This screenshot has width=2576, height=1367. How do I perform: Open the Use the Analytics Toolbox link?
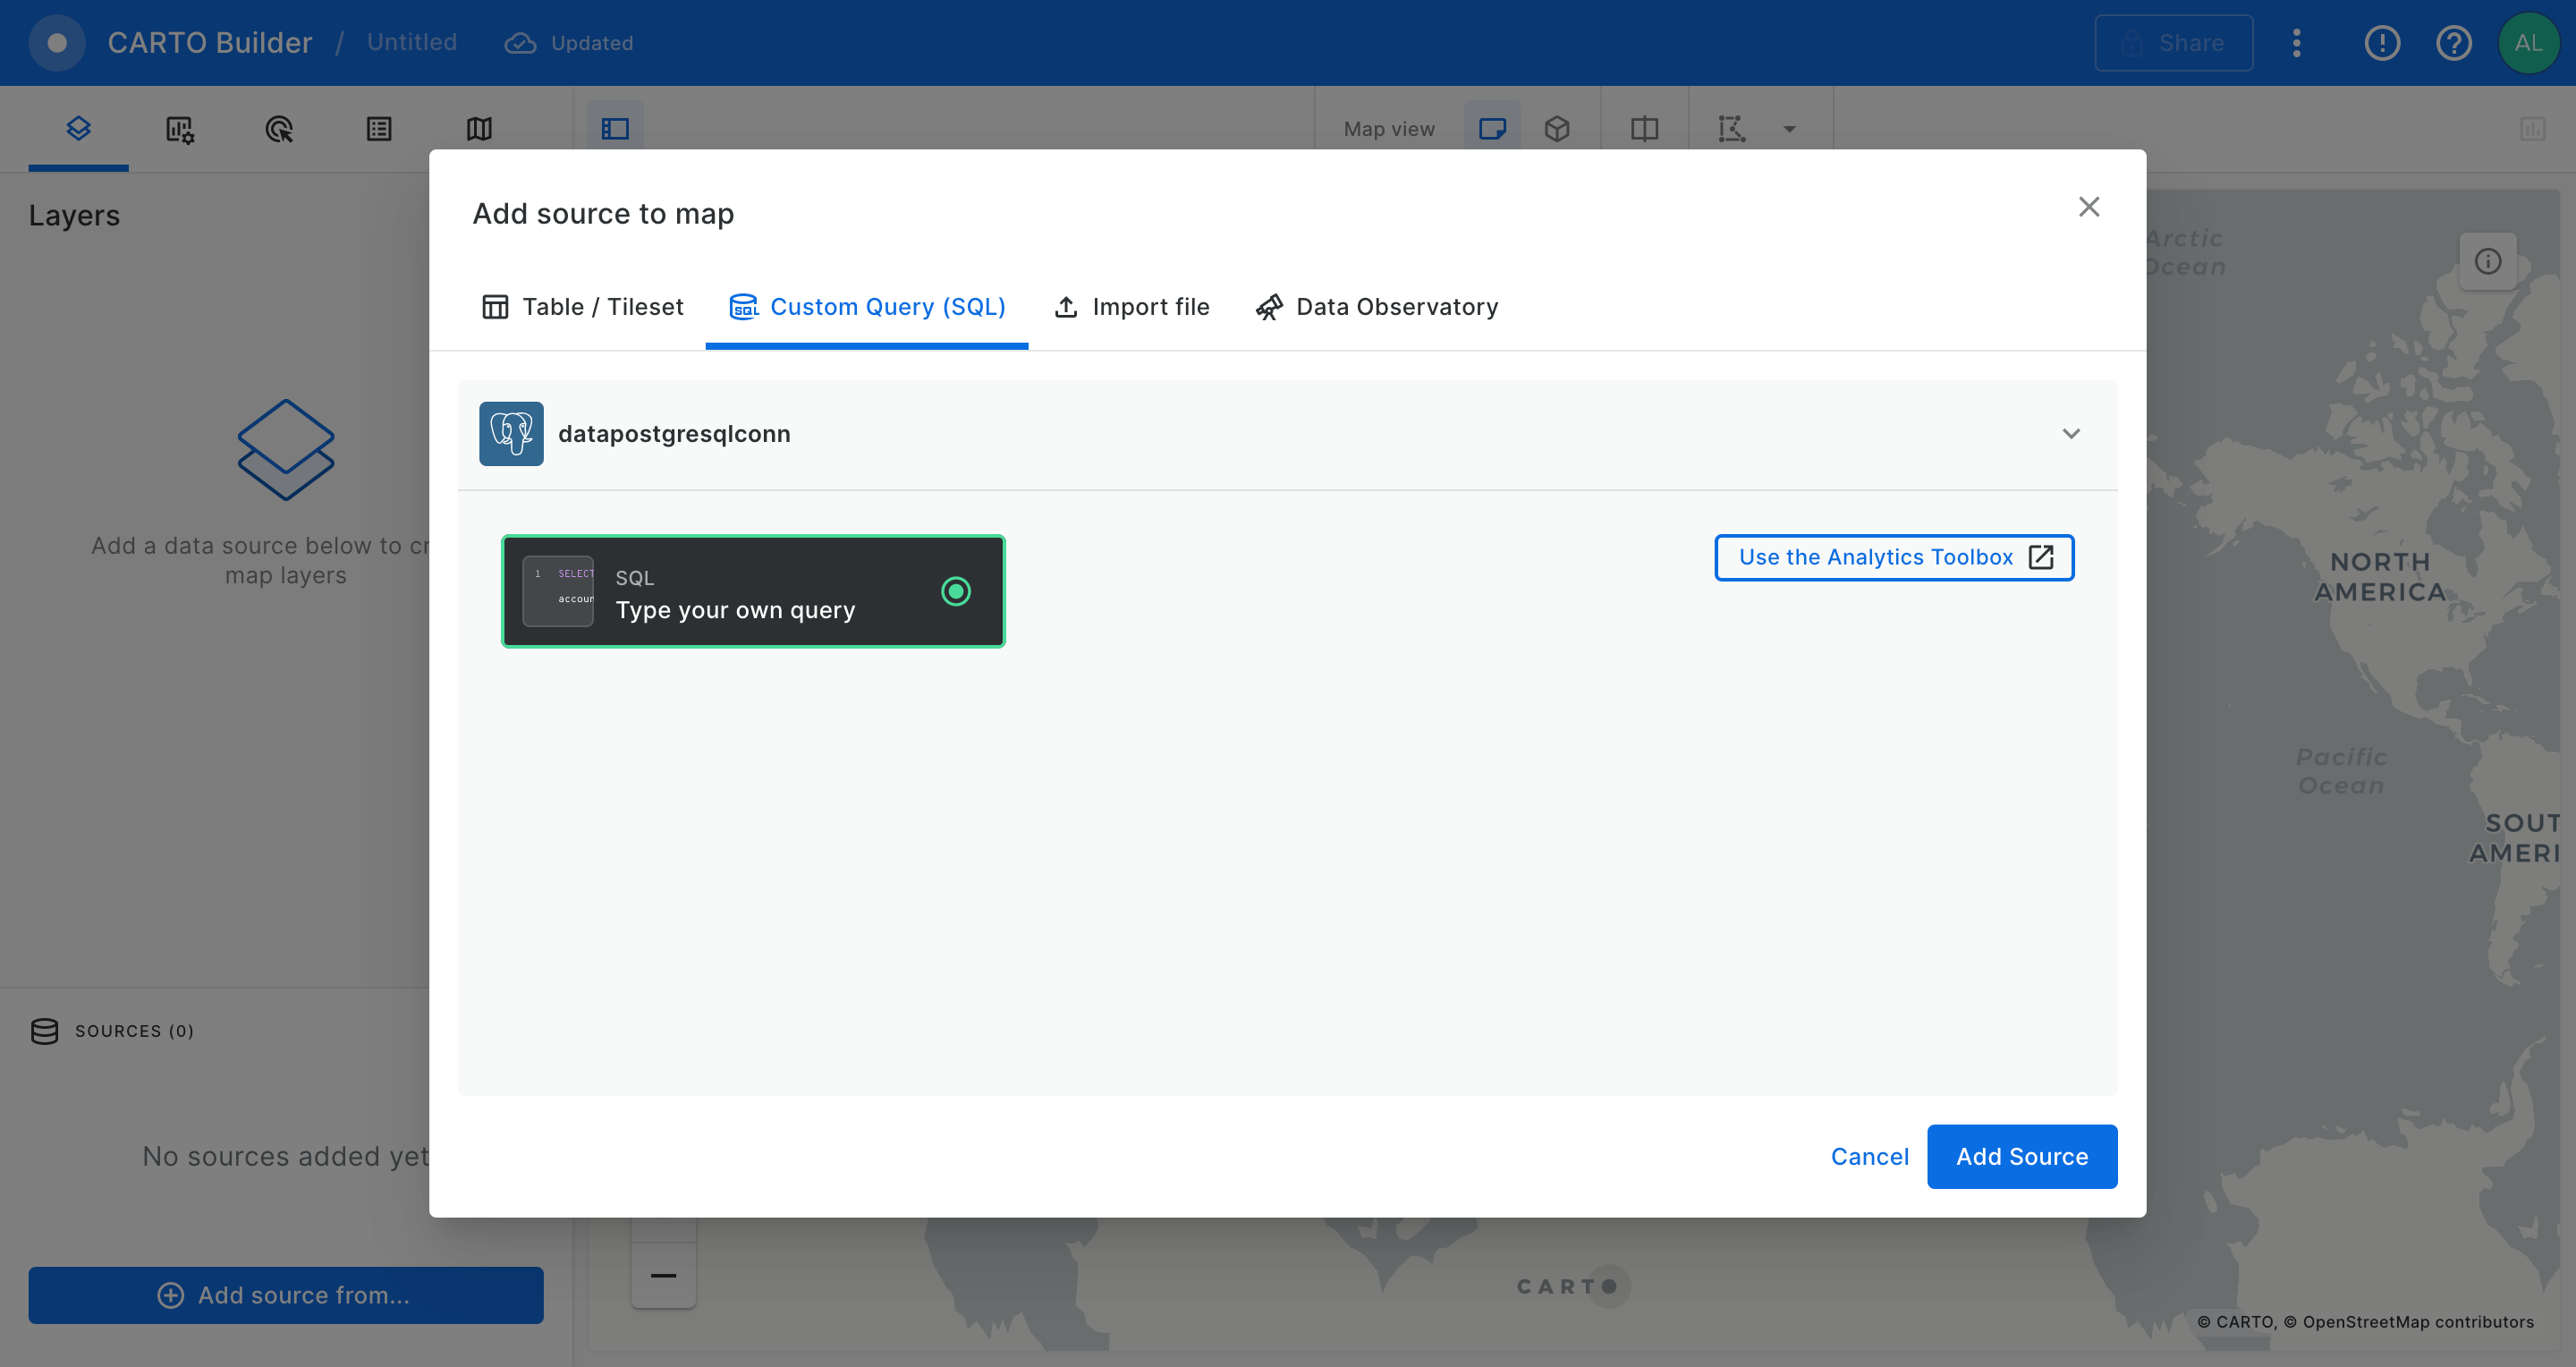[x=1894, y=557]
